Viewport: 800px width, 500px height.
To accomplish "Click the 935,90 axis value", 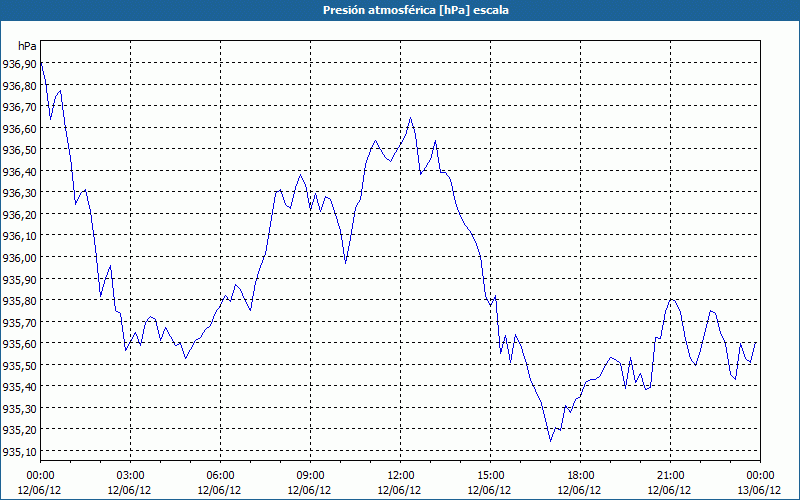I will pyautogui.click(x=19, y=279).
